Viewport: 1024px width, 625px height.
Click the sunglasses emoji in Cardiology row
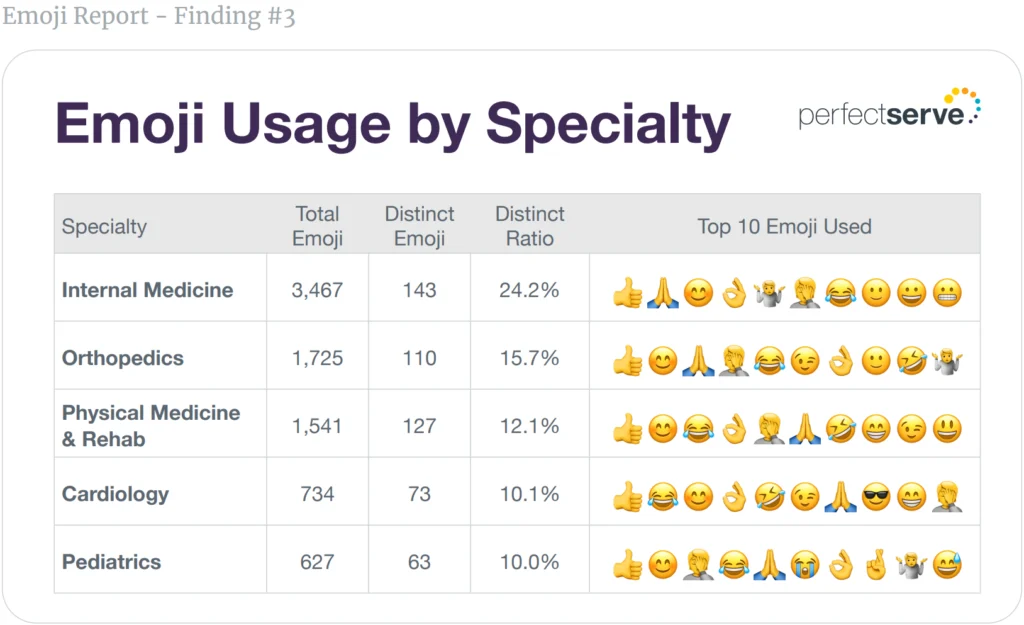pyautogui.click(x=876, y=495)
